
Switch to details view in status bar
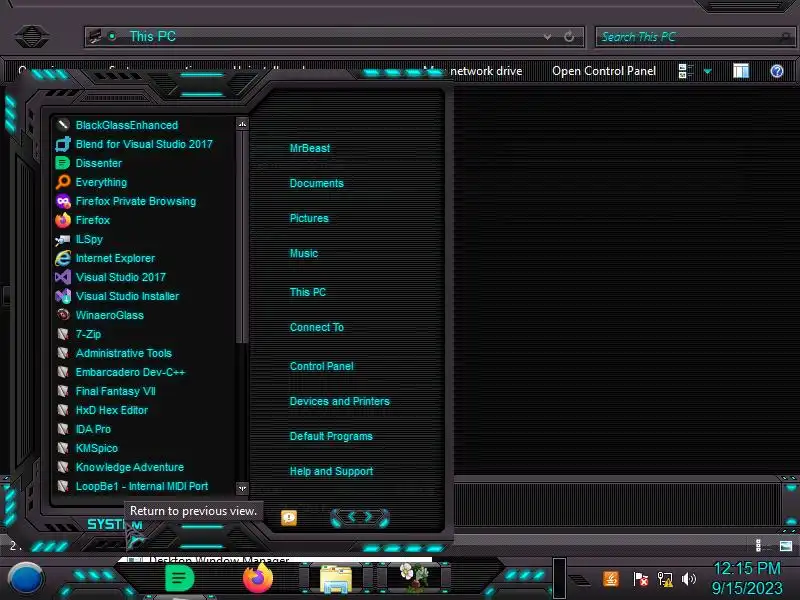758,546
